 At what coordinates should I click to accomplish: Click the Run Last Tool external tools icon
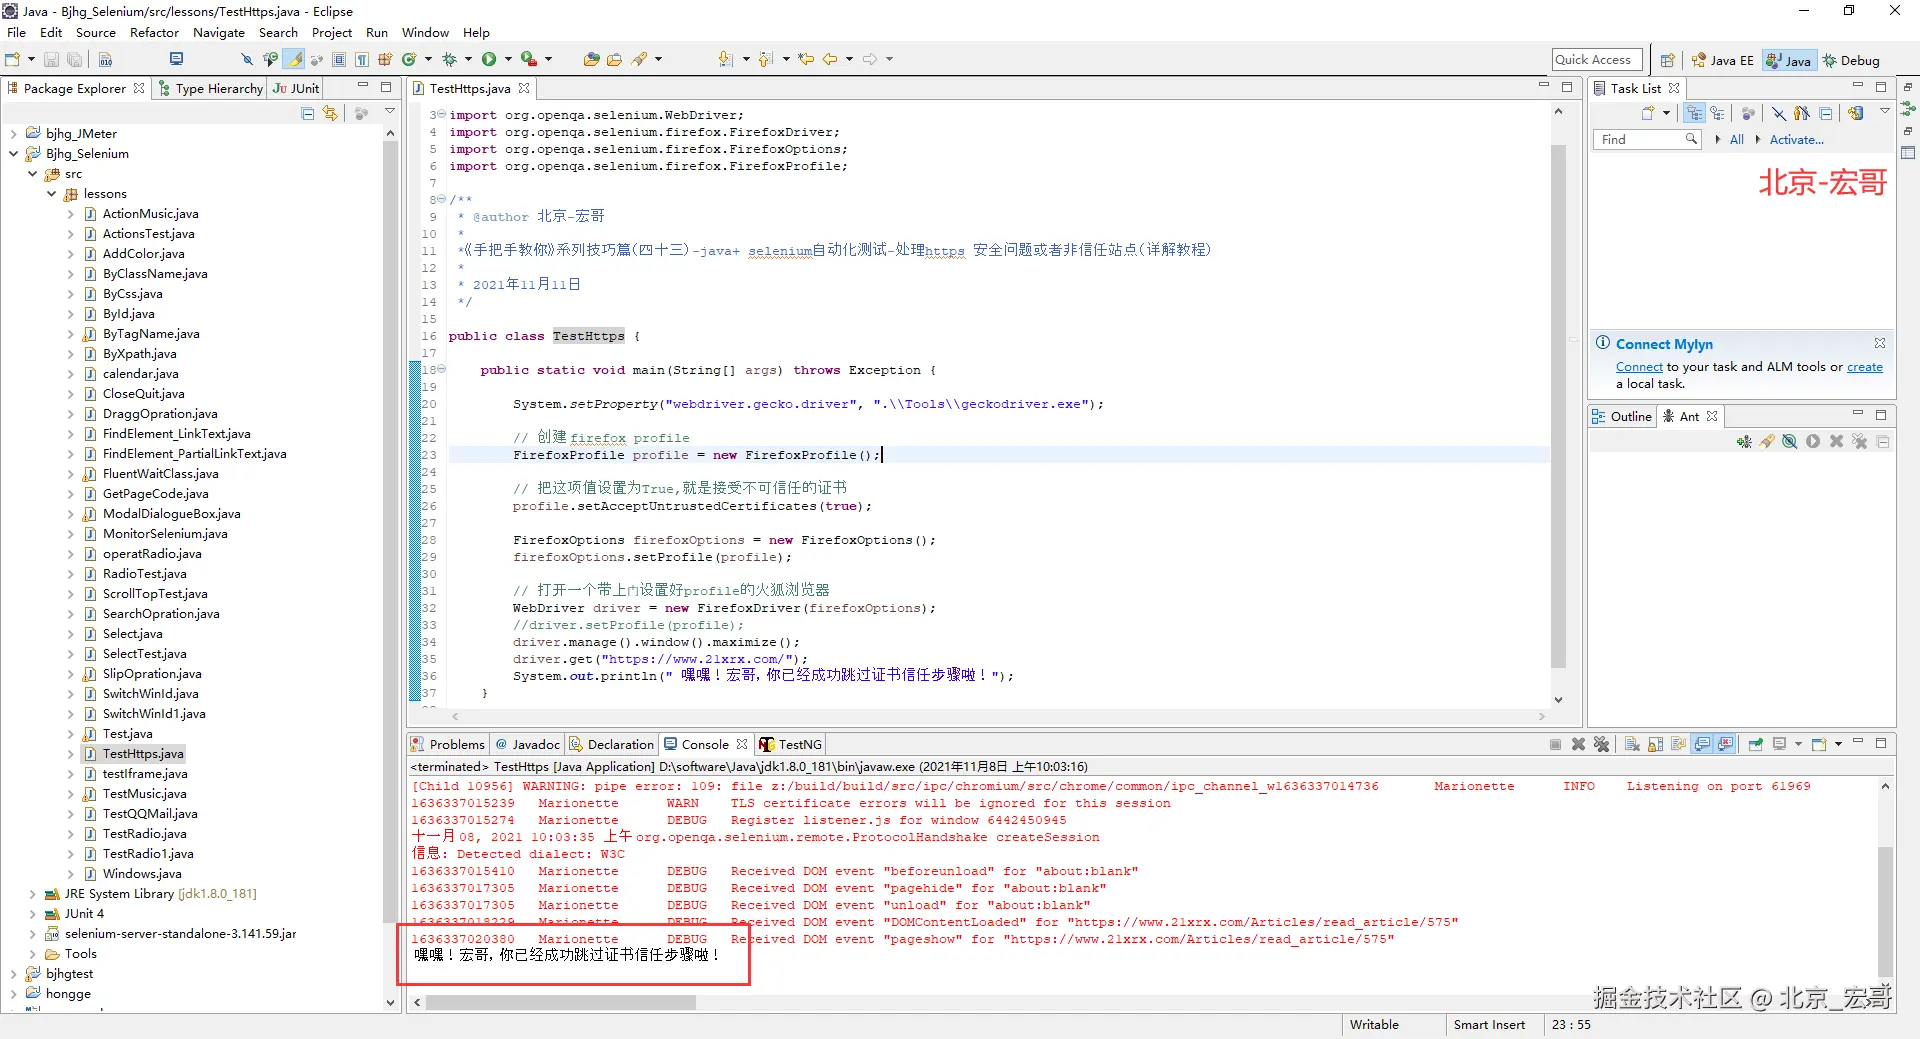pyautogui.click(x=529, y=60)
